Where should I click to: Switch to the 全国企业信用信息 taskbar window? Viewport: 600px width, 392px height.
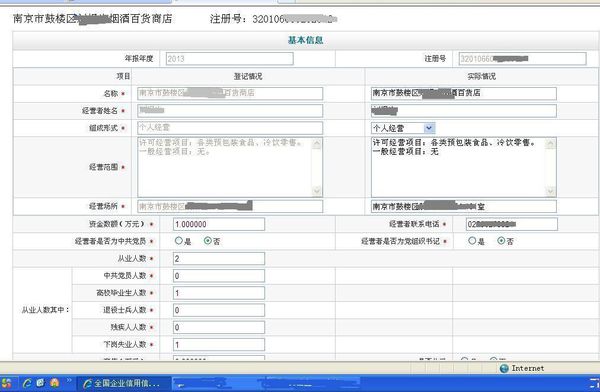click(x=123, y=383)
